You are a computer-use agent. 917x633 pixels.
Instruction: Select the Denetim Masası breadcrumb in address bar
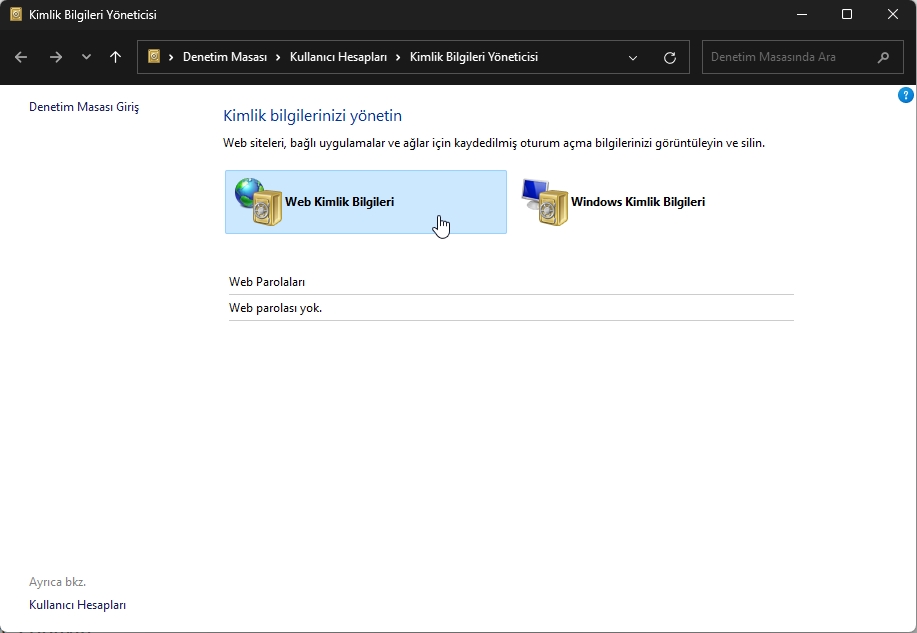point(224,57)
